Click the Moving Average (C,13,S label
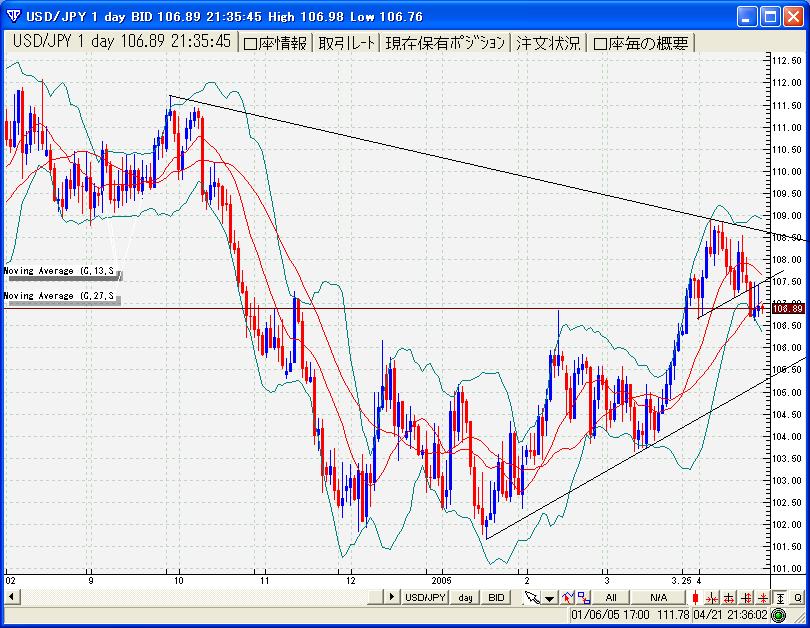Image resolution: width=810 pixels, height=628 pixels. point(59,271)
